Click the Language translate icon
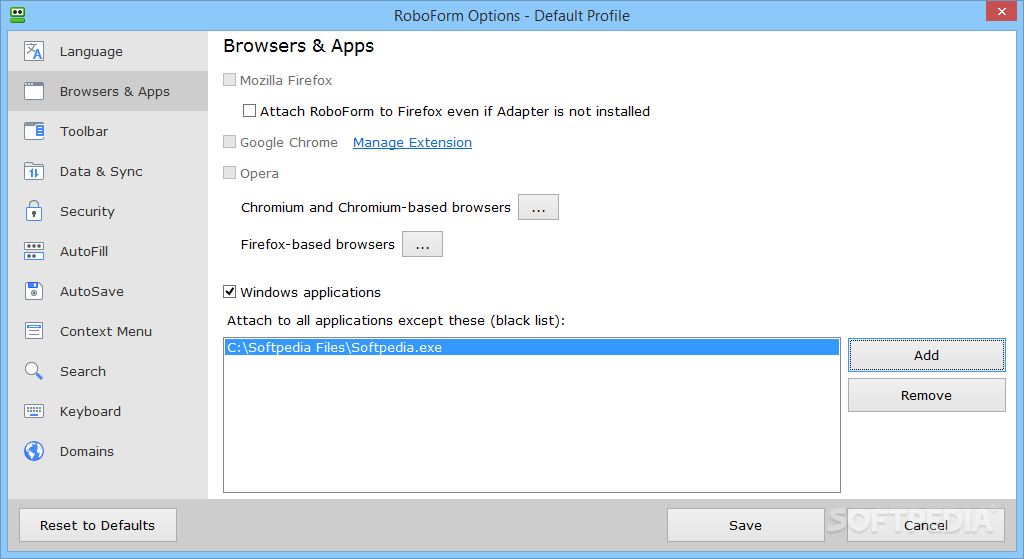Image resolution: width=1024 pixels, height=559 pixels. (34, 51)
